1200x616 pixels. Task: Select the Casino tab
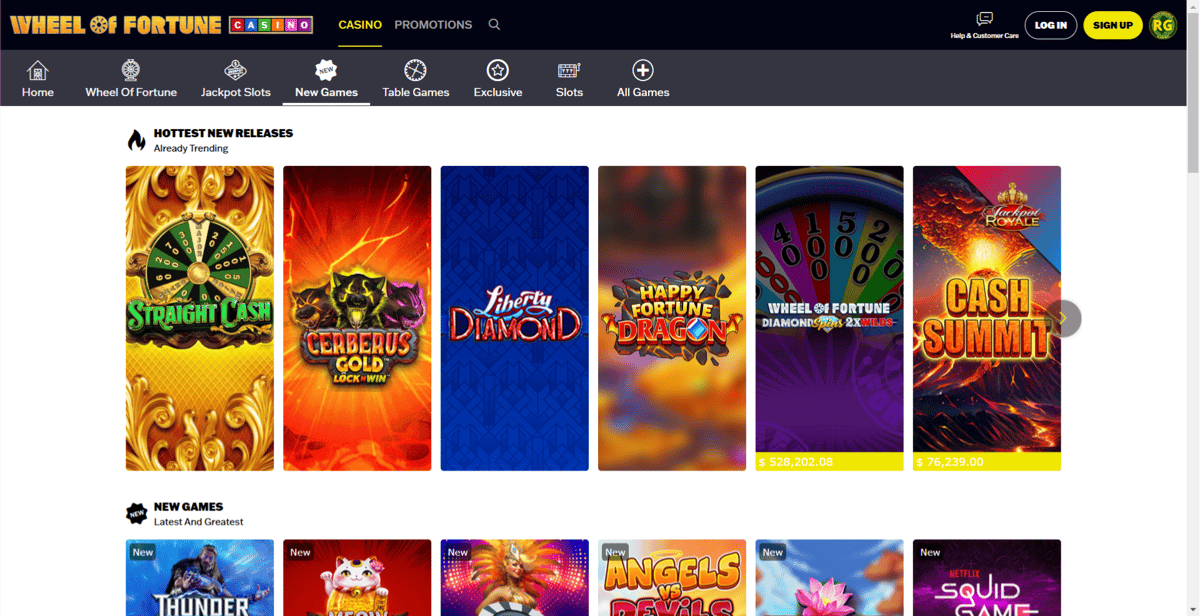click(x=360, y=25)
